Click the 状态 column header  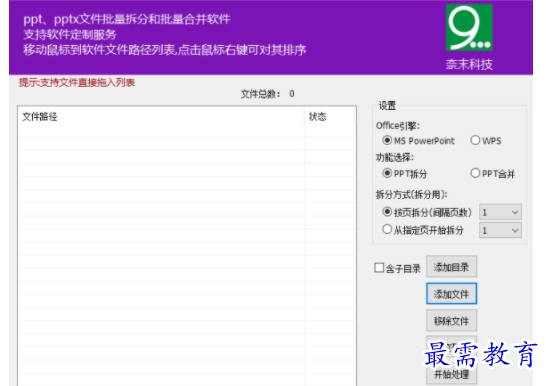pos(330,117)
